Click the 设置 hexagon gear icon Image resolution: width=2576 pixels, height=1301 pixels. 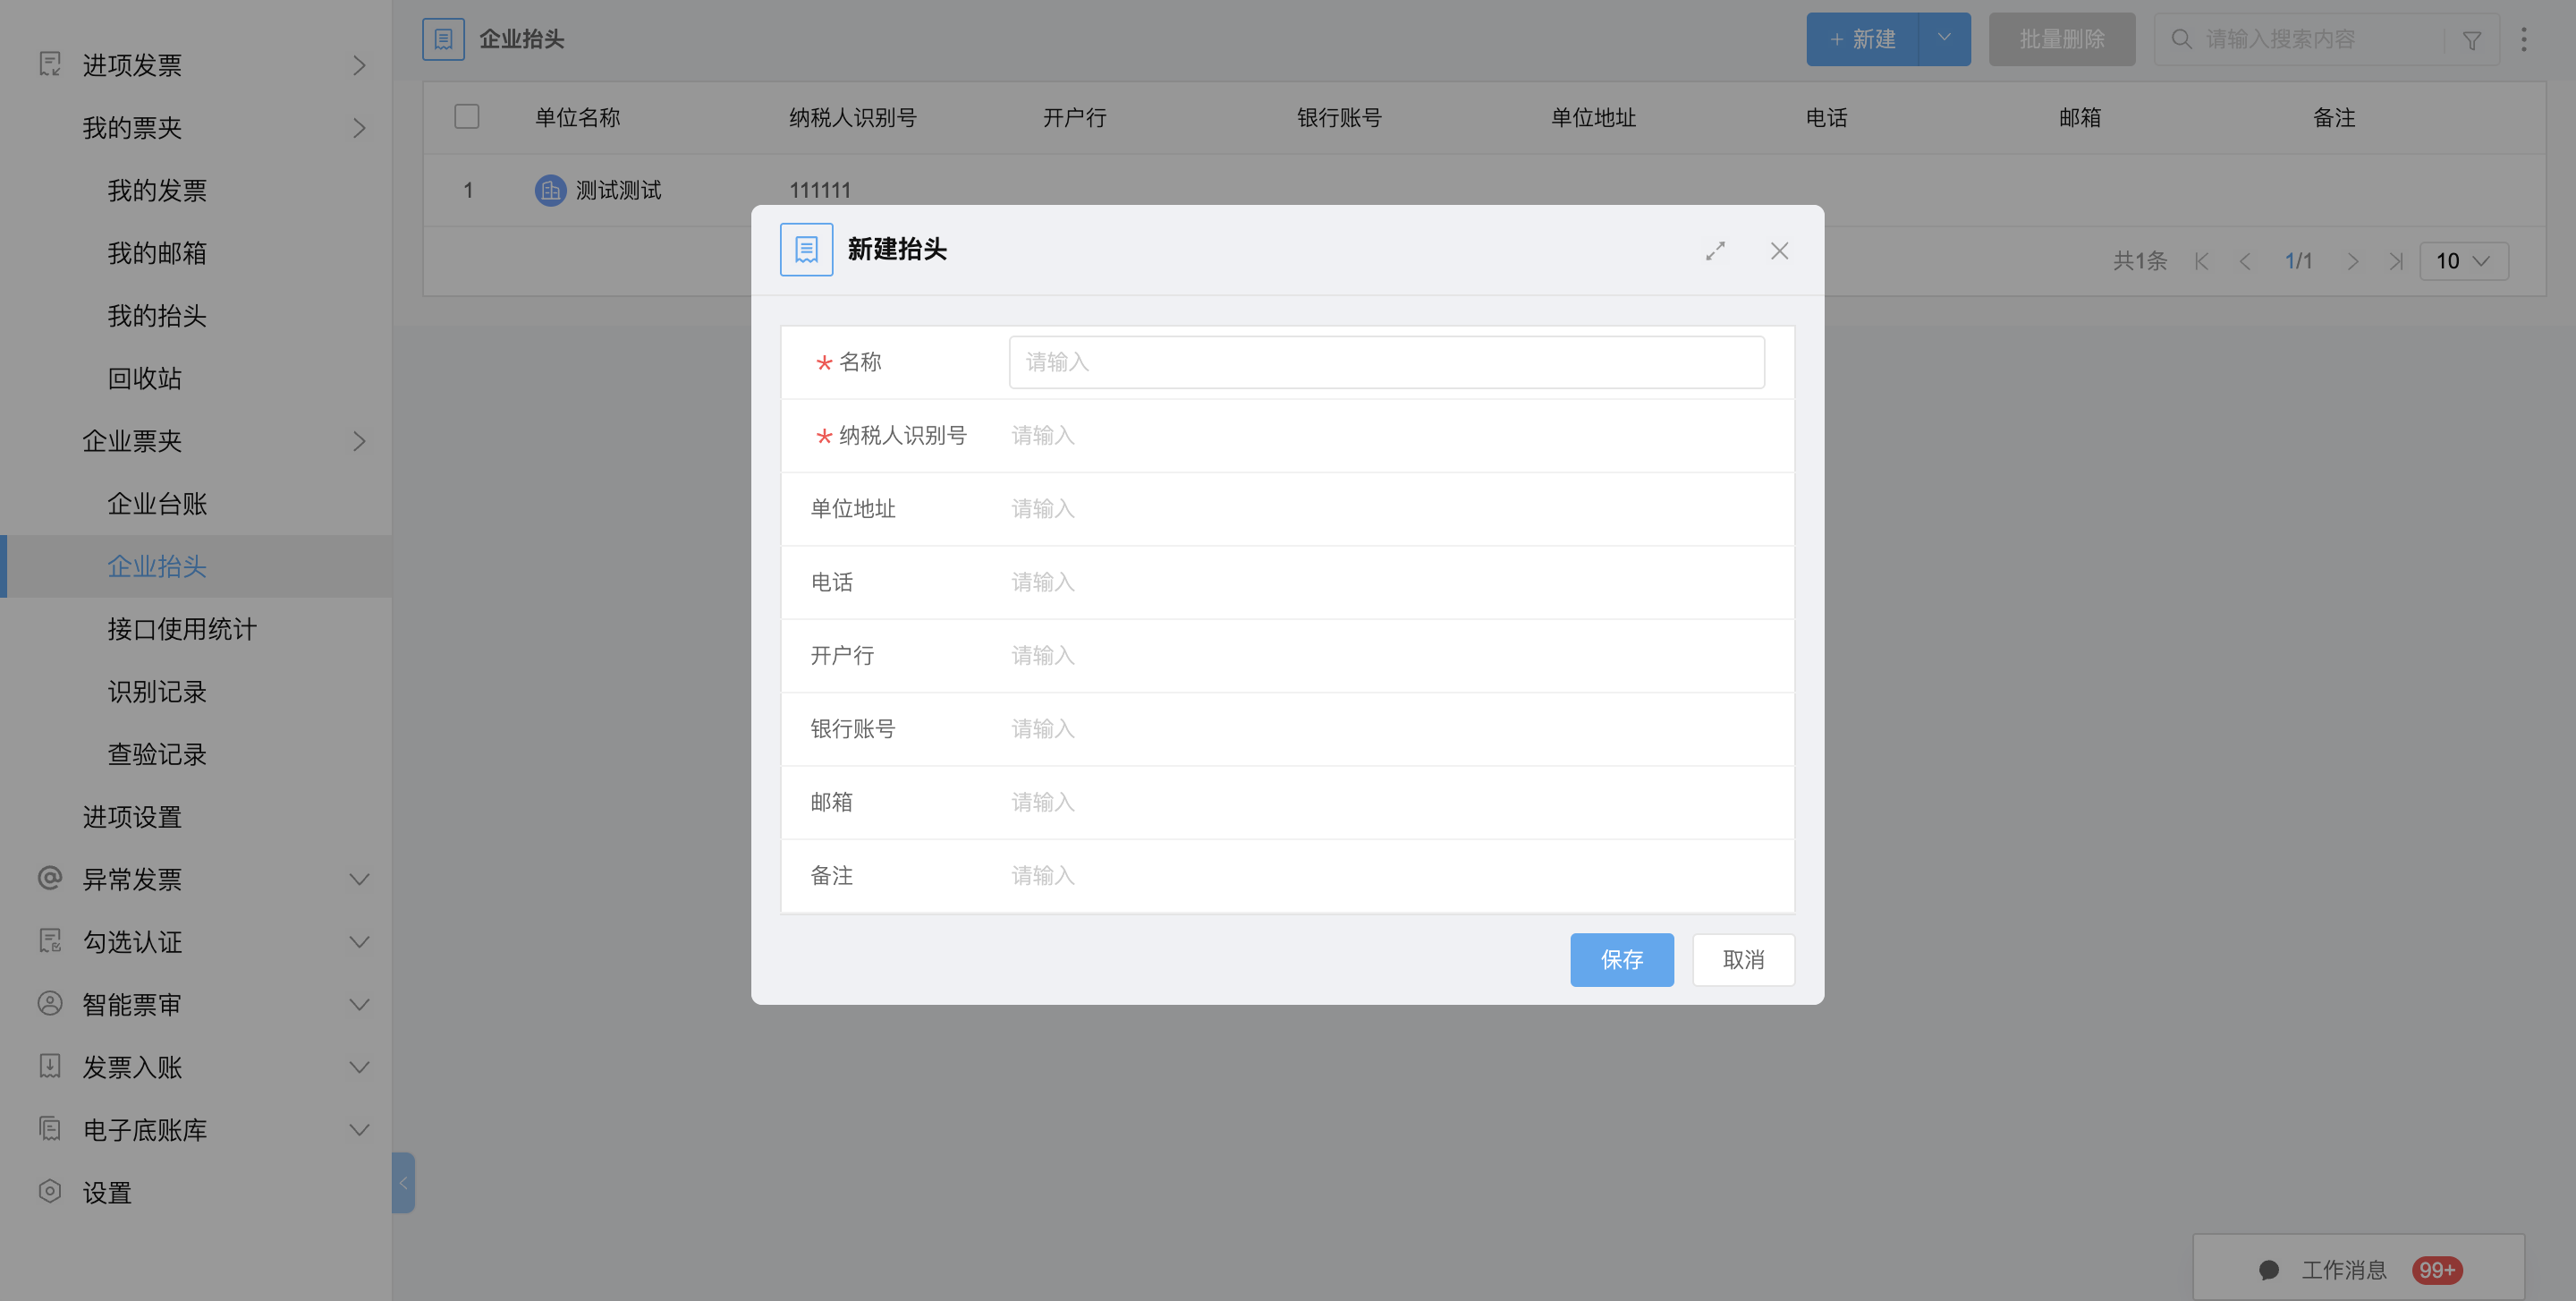click(50, 1191)
